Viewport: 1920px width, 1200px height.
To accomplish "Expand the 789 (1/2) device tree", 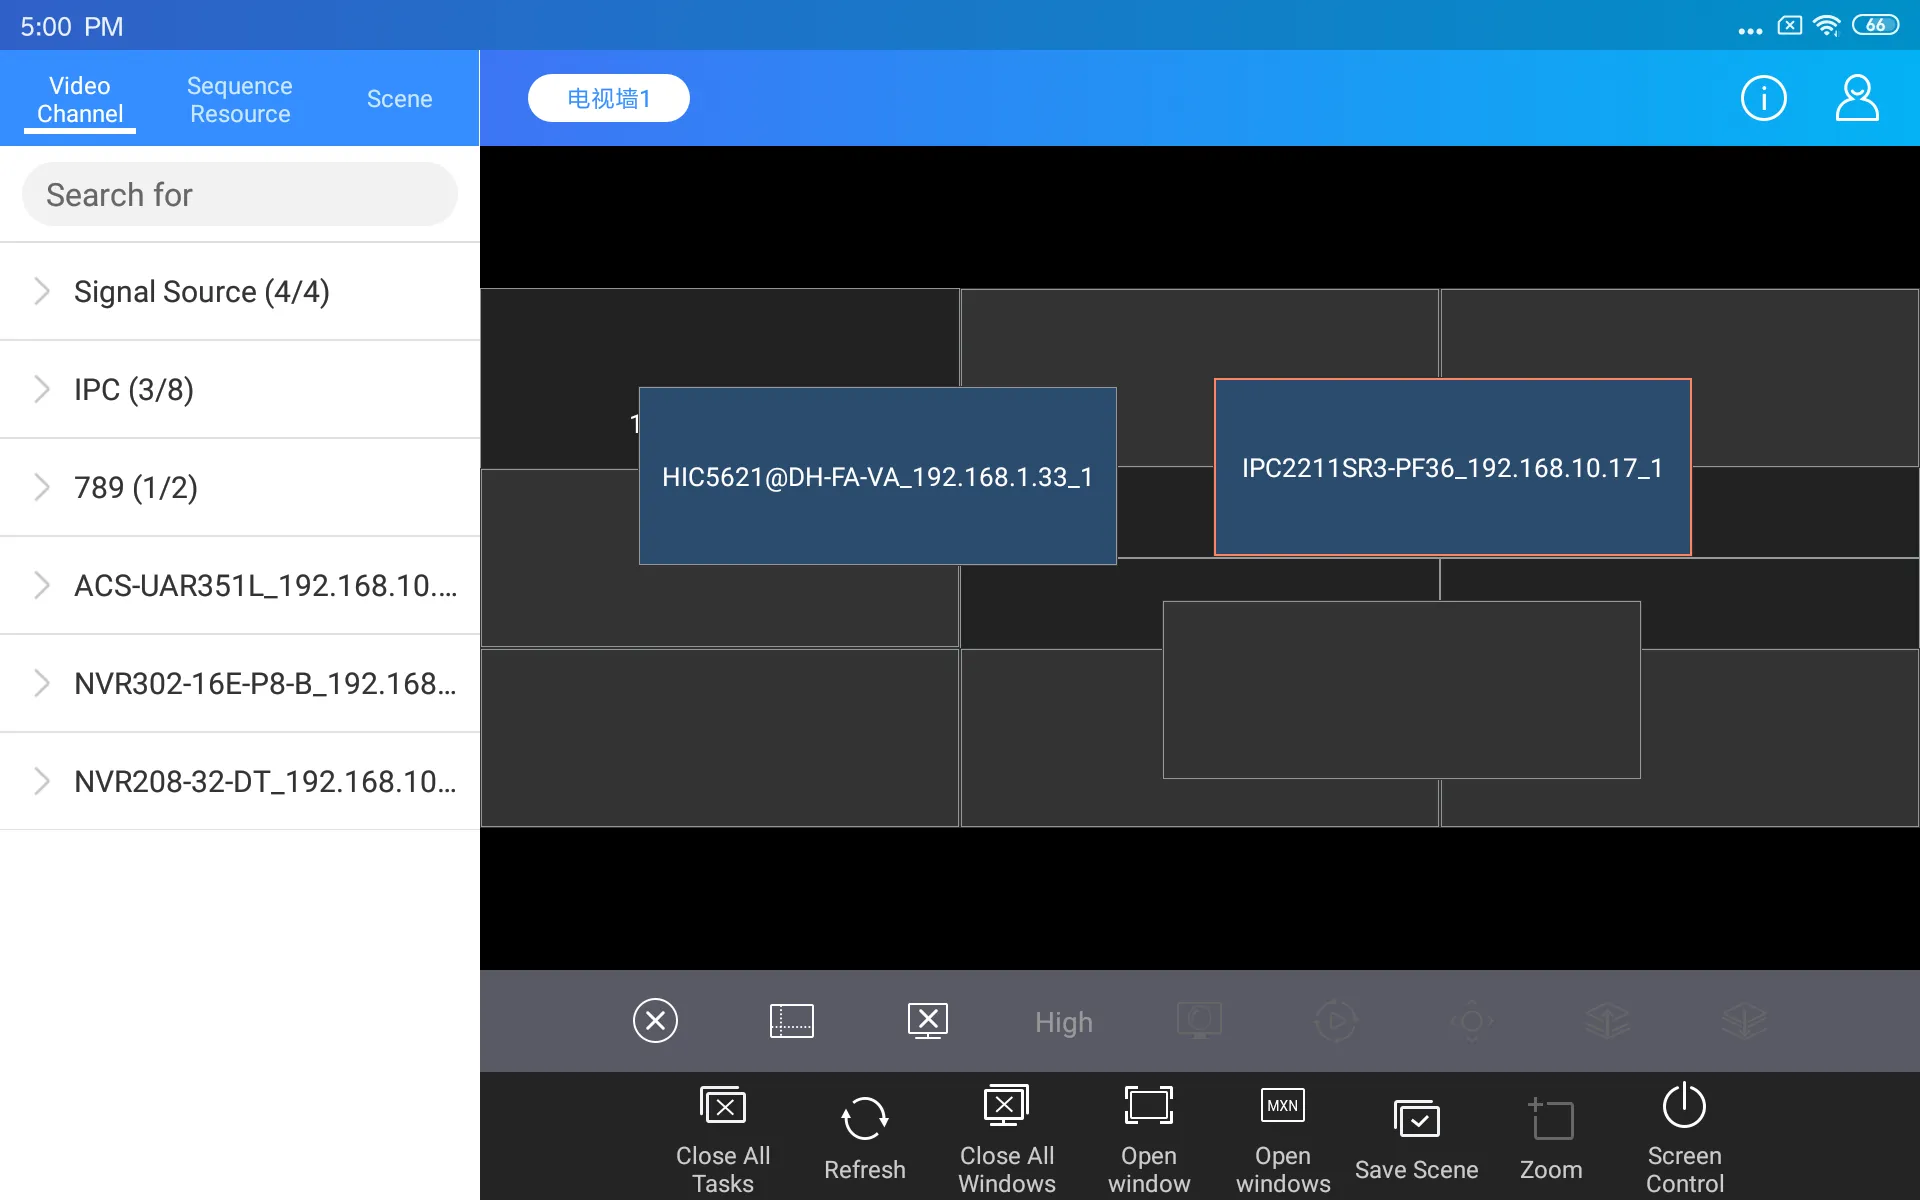I will pos(40,485).
